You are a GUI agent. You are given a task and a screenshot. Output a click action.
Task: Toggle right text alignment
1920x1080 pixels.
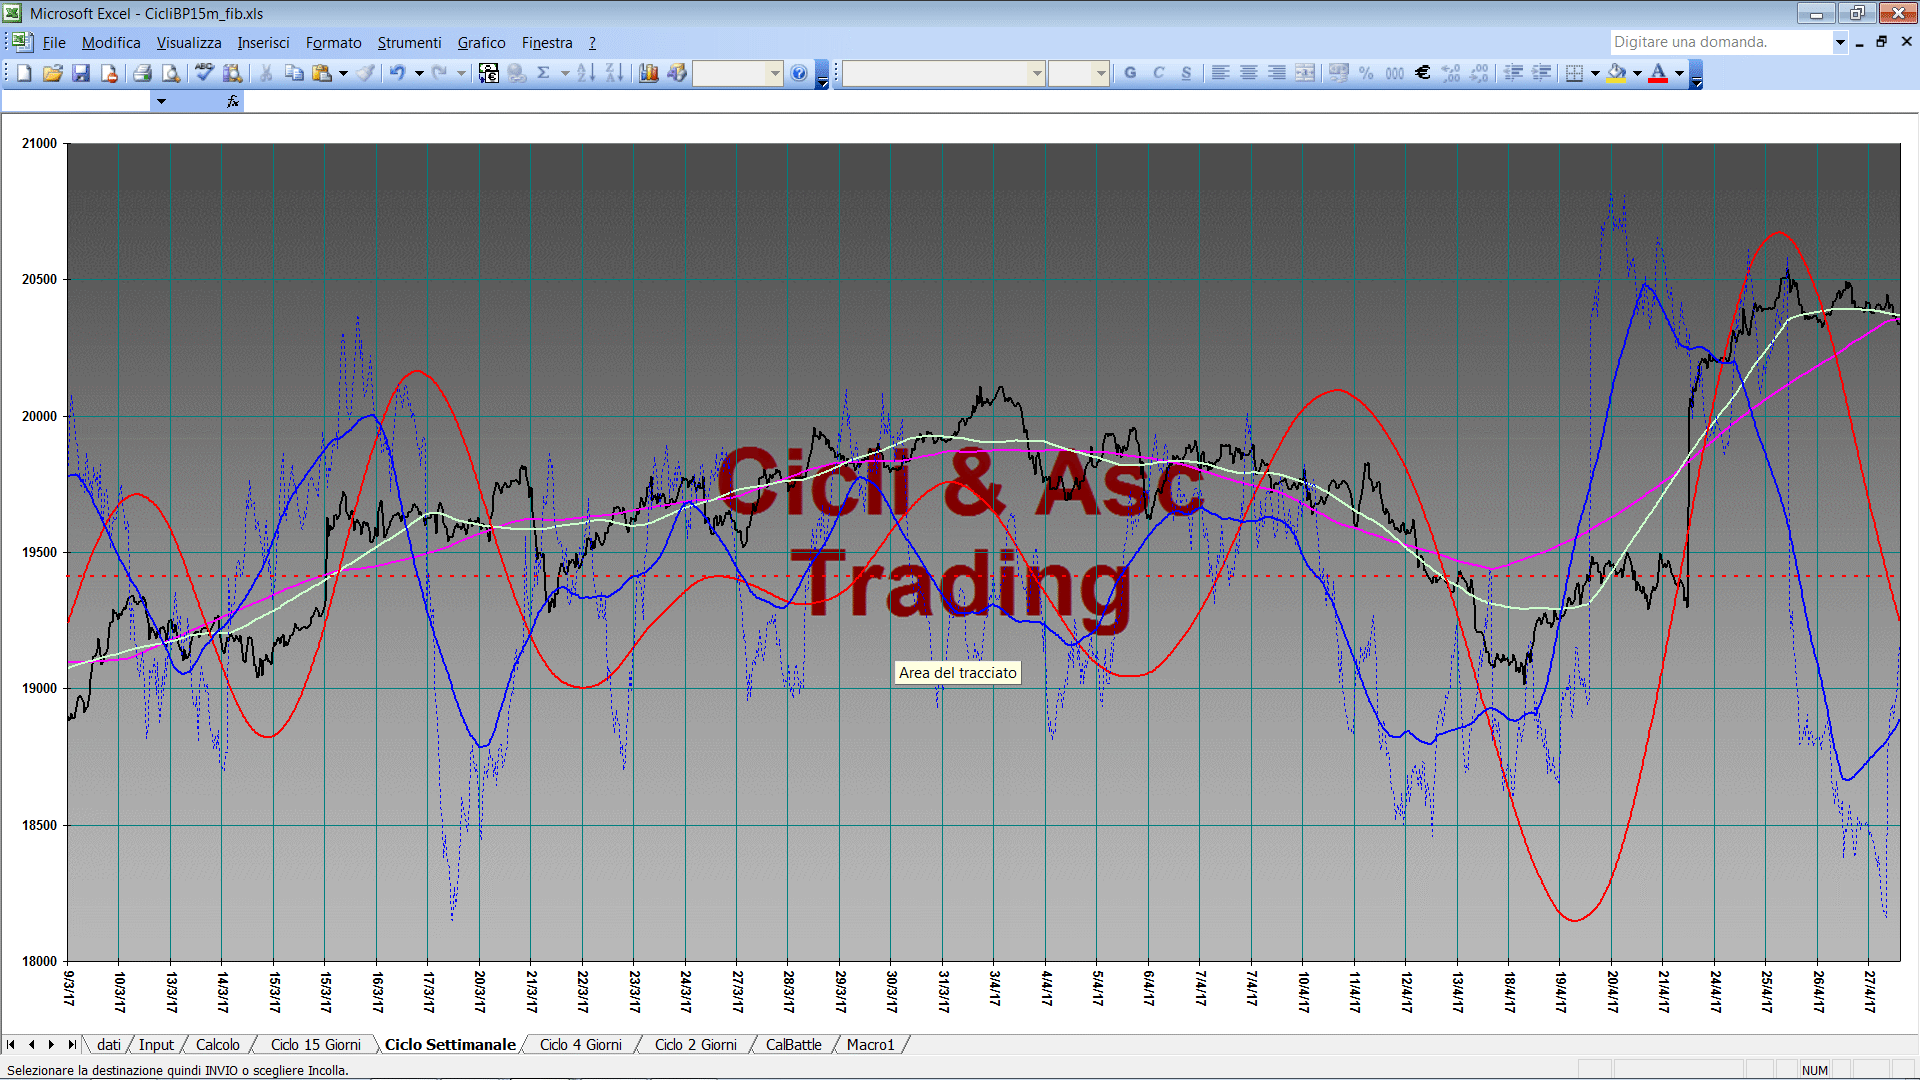pyautogui.click(x=1277, y=73)
